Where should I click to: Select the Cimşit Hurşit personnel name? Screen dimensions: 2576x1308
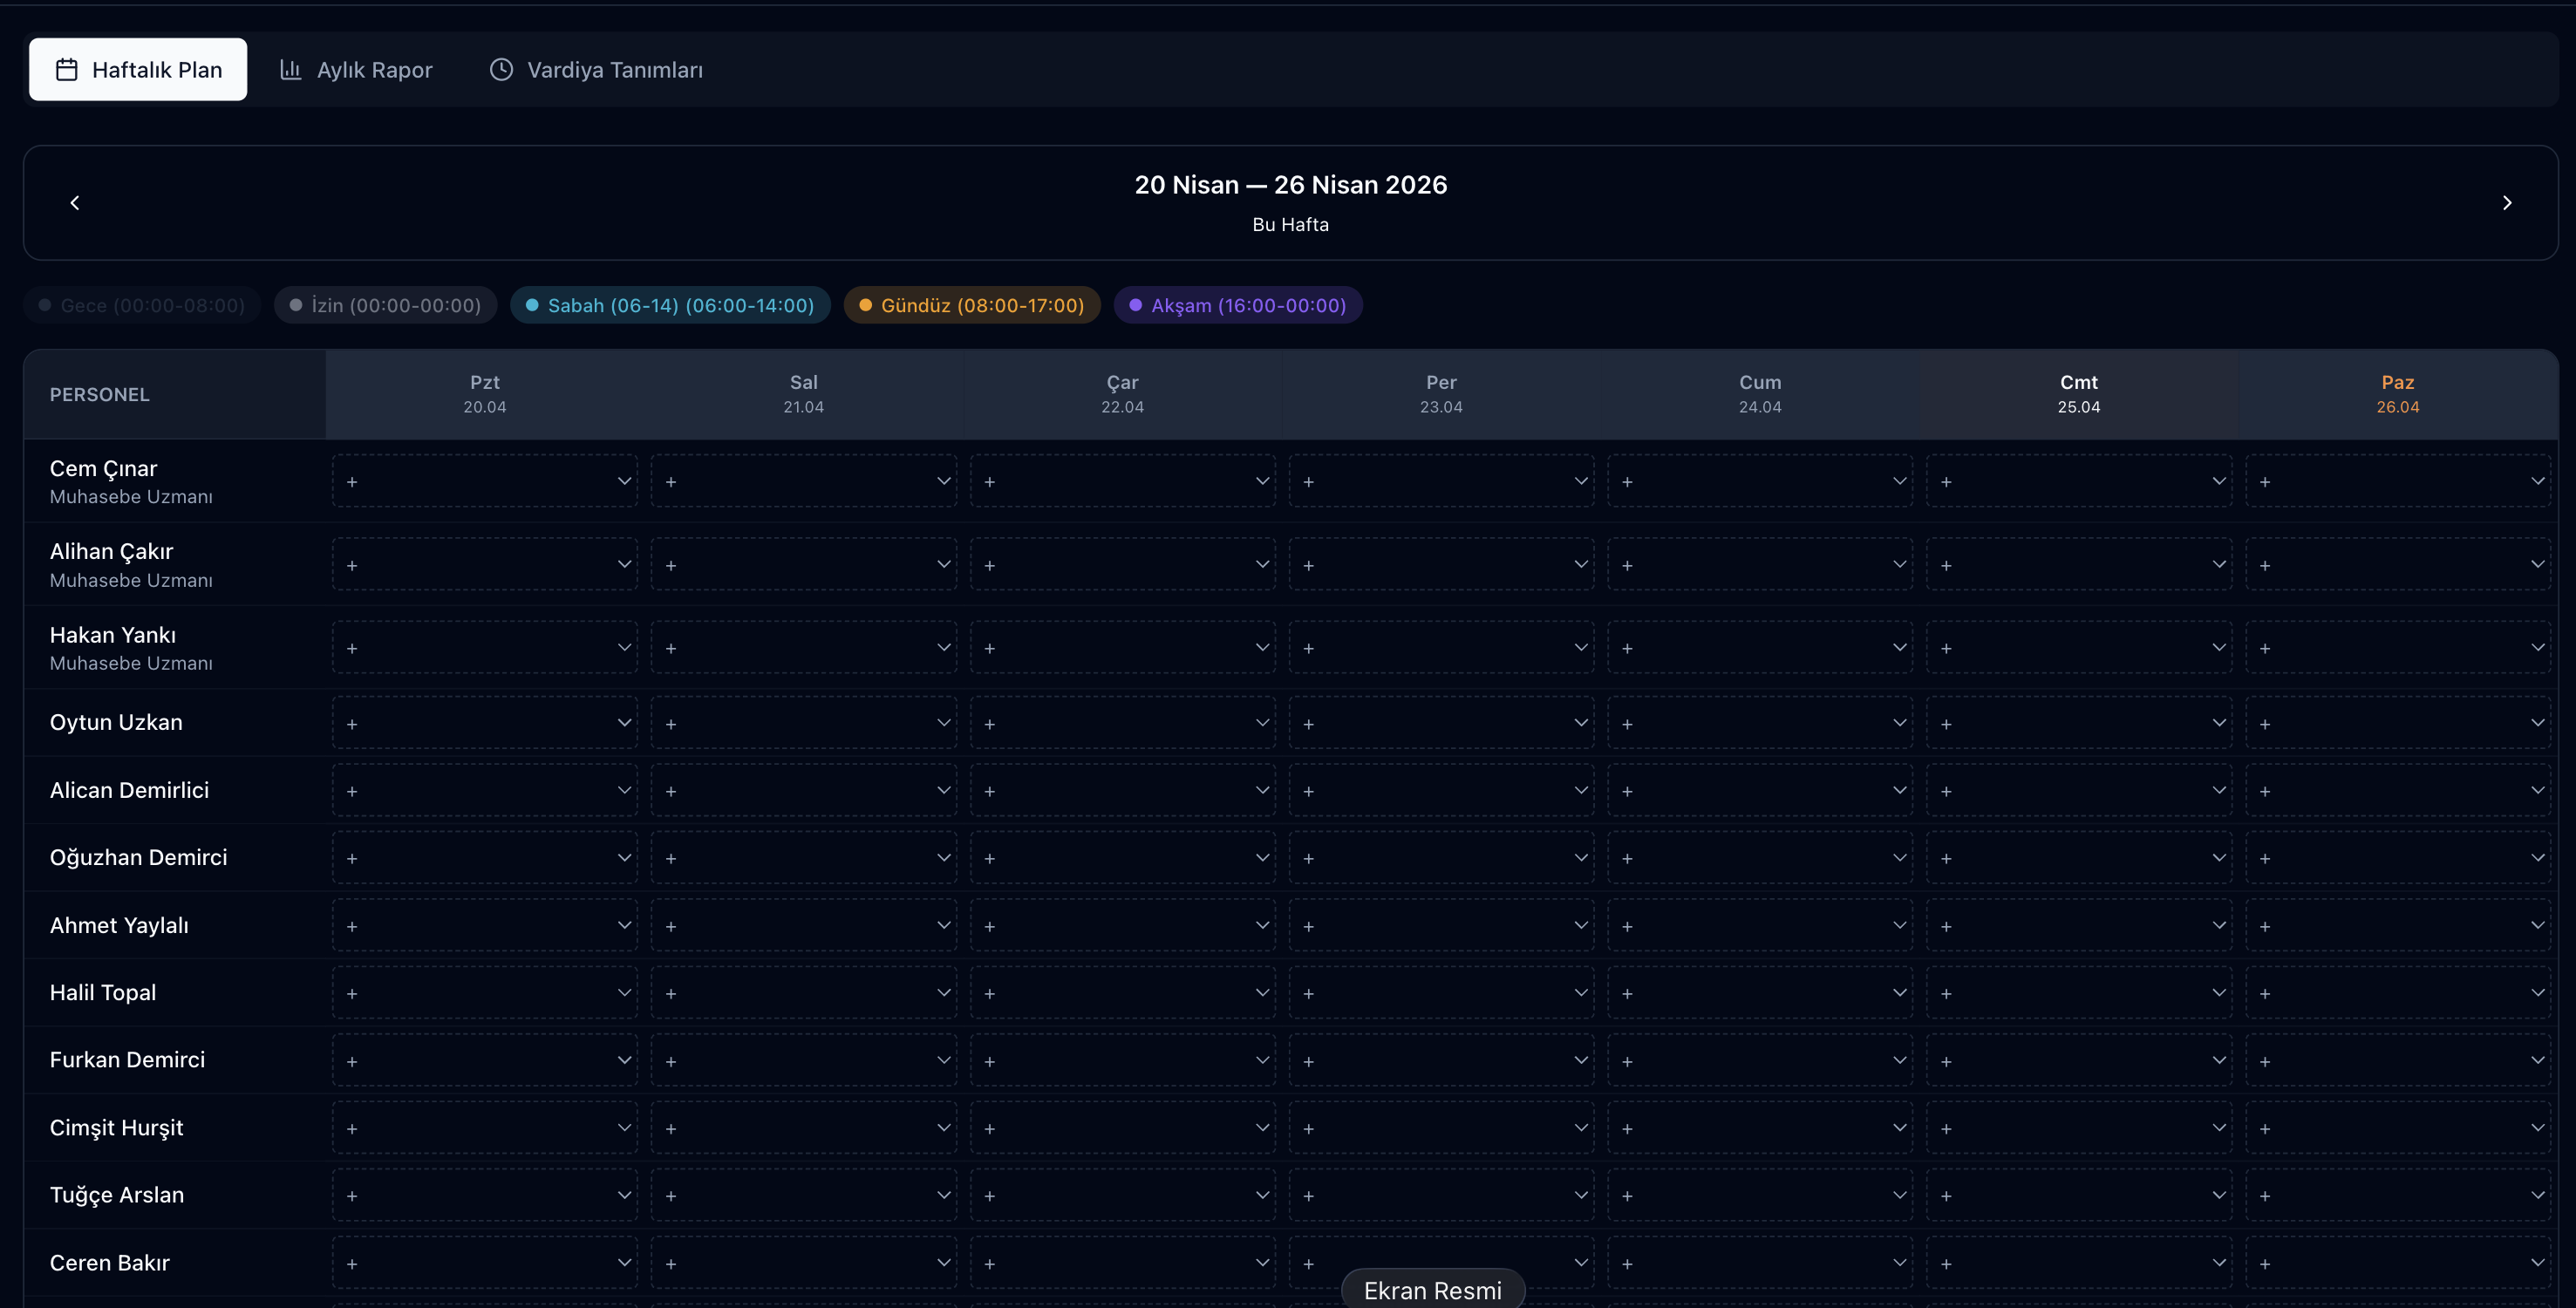point(117,1127)
